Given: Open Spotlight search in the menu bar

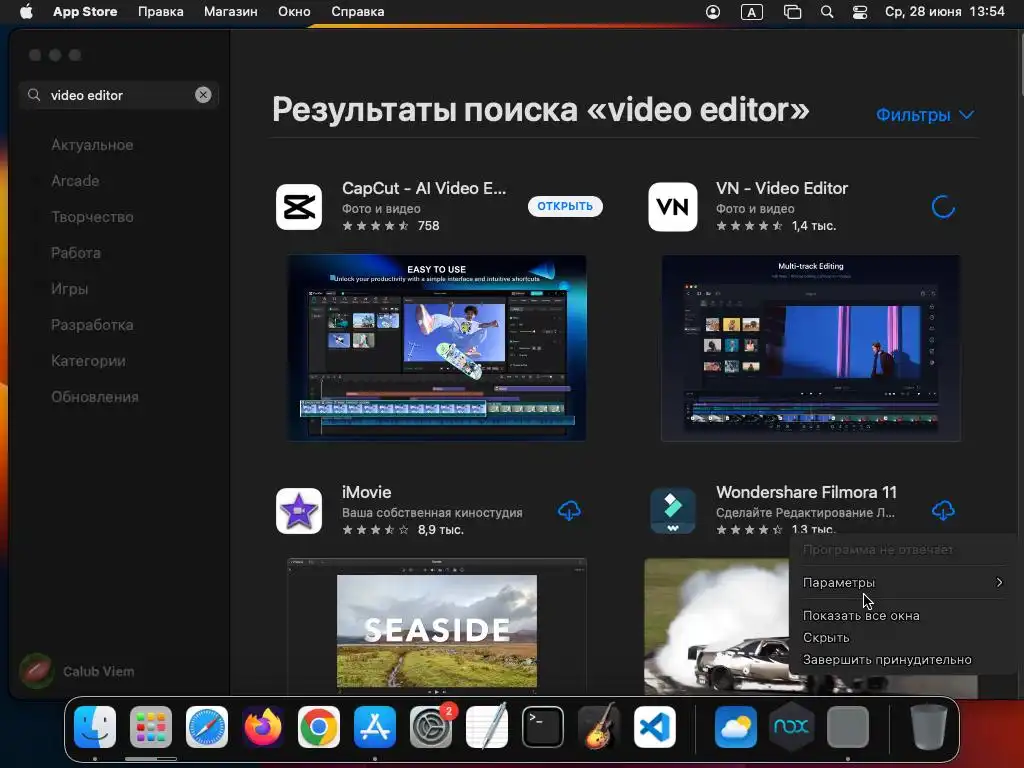Looking at the screenshot, I should pos(827,12).
